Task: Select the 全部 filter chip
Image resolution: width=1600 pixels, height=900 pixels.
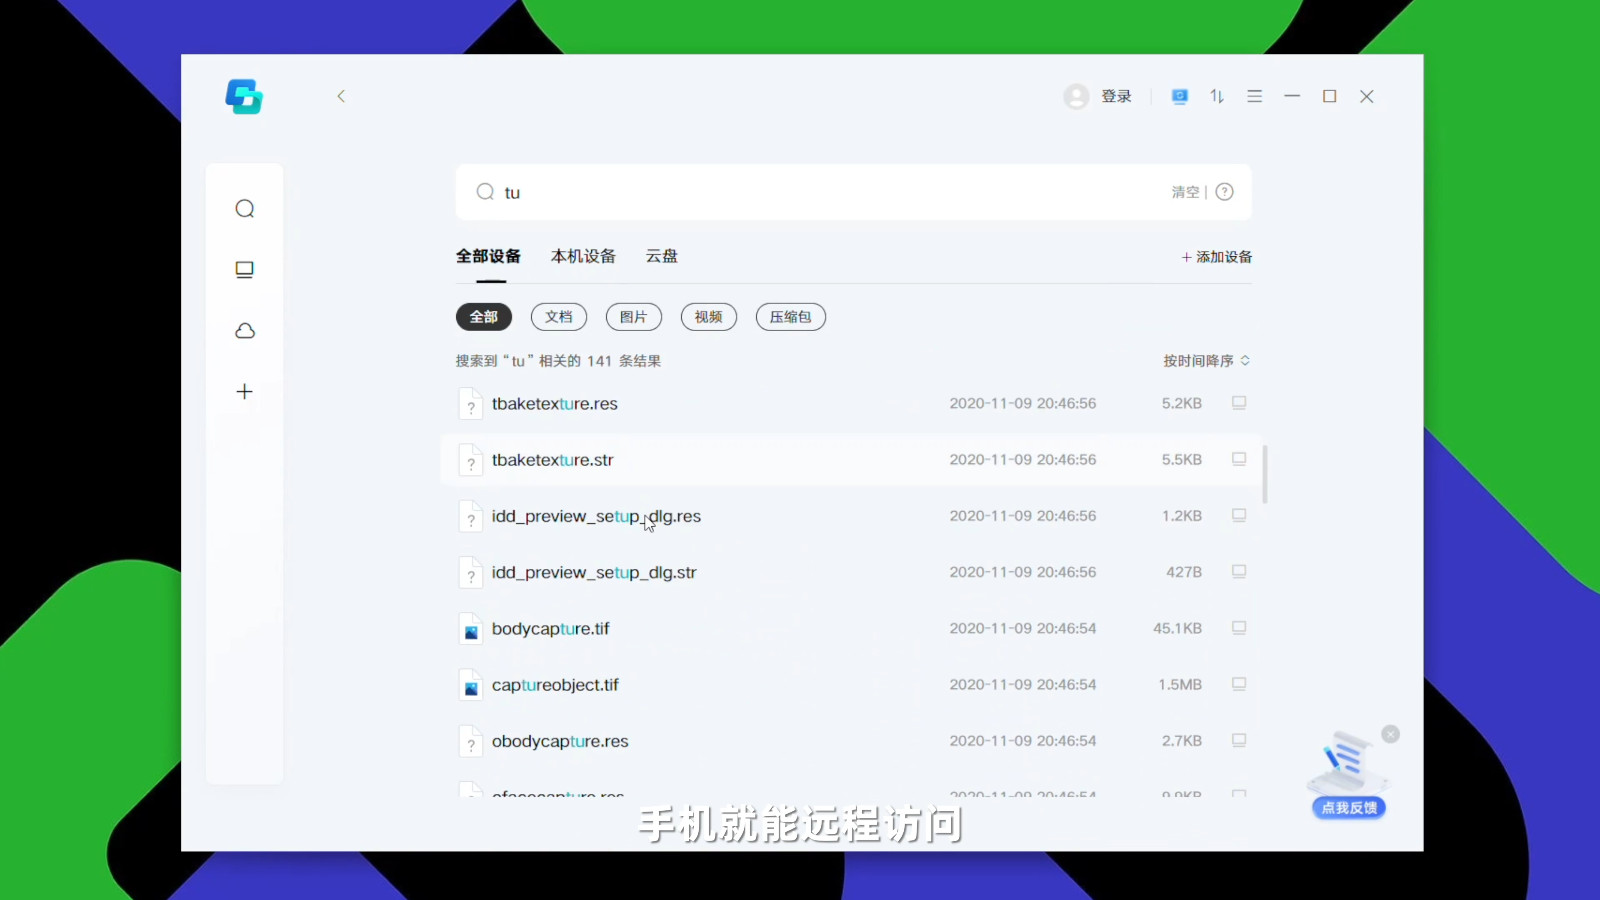Action: [484, 317]
